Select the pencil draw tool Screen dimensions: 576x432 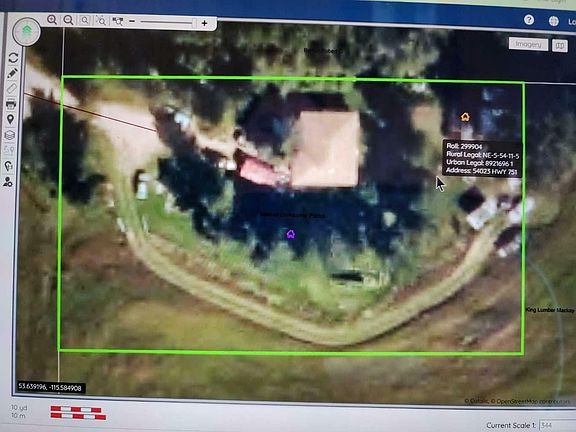tap(12, 73)
